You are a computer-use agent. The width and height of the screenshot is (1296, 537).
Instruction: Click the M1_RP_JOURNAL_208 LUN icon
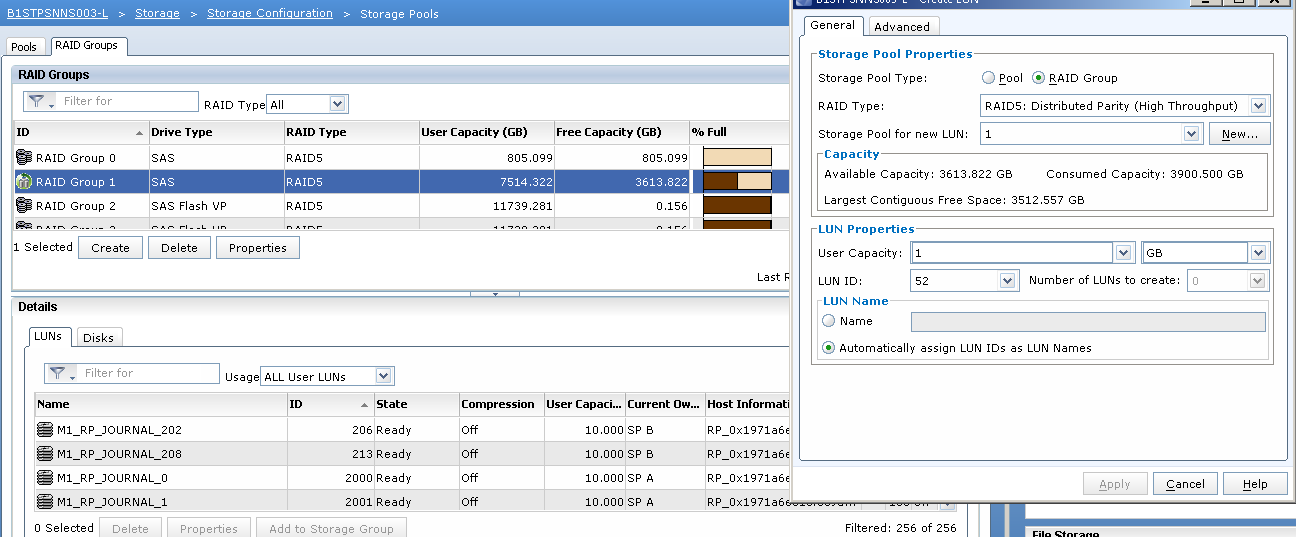tap(45, 454)
